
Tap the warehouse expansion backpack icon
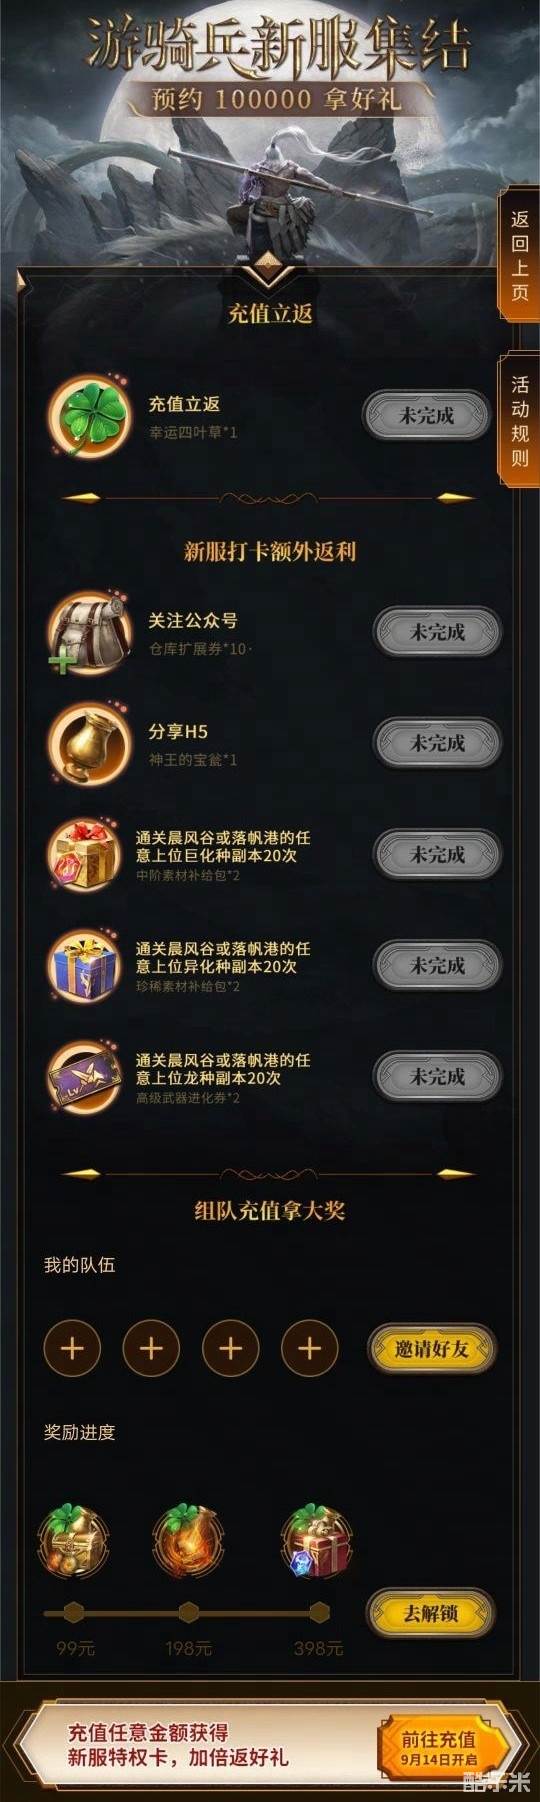tap(90, 632)
